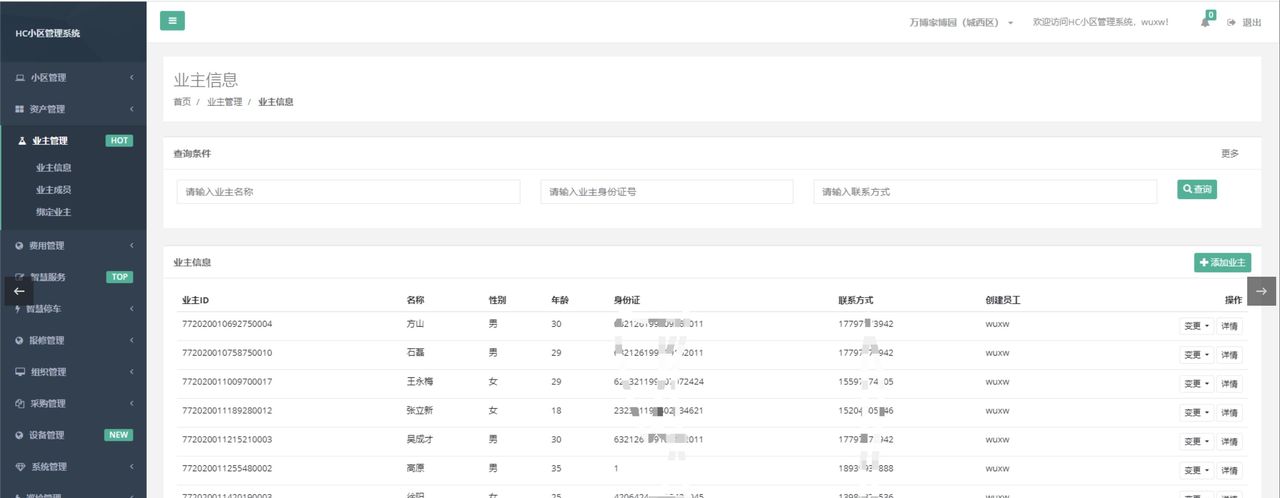This screenshot has width=1280, height=498.
Task: Go to 首页 in the breadcrumb
Action: point(182,102)
